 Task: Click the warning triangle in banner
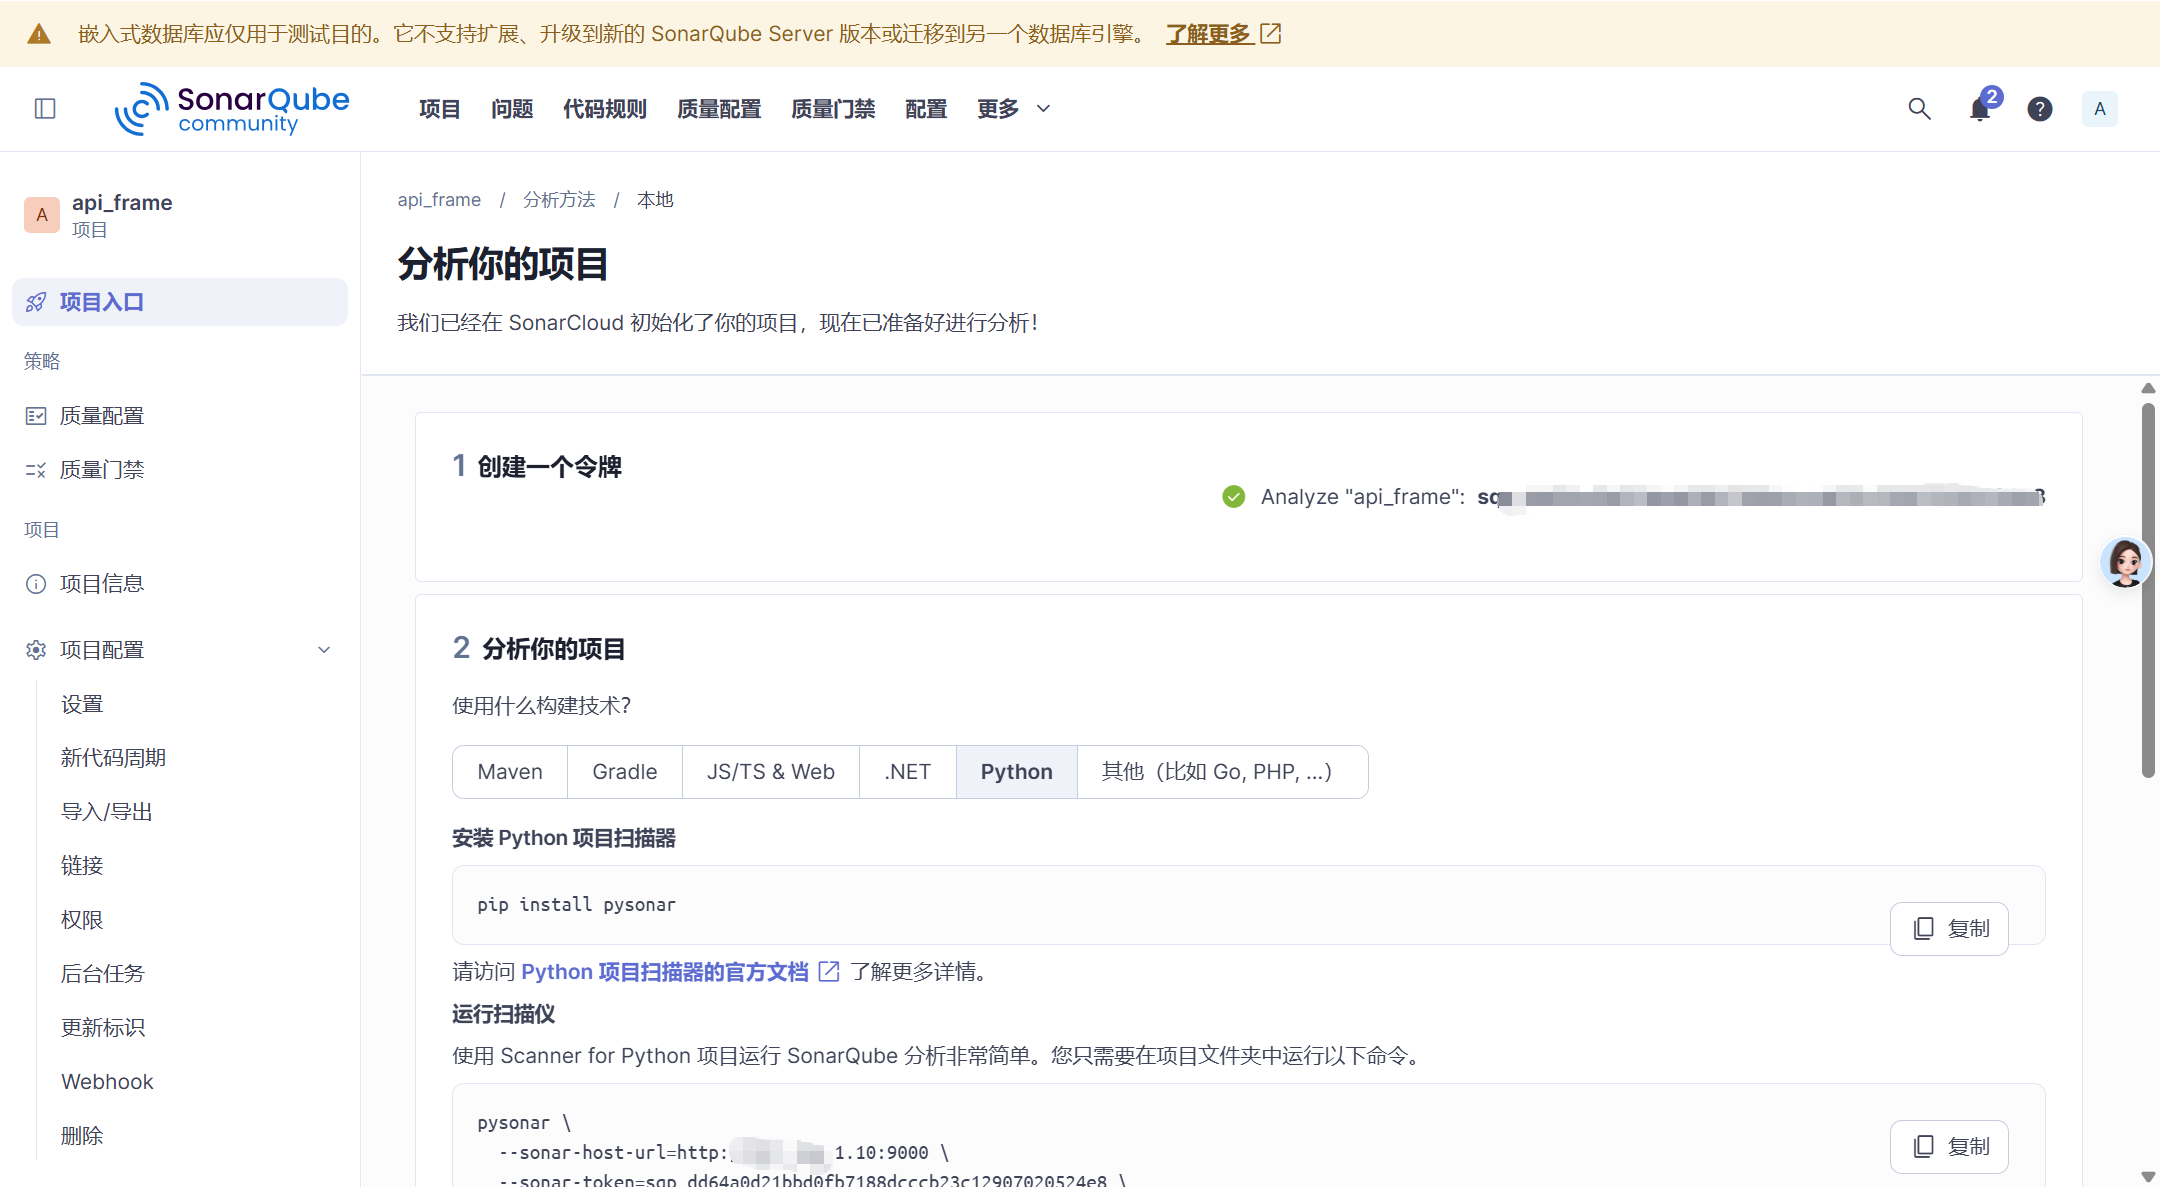pos(39,34)
